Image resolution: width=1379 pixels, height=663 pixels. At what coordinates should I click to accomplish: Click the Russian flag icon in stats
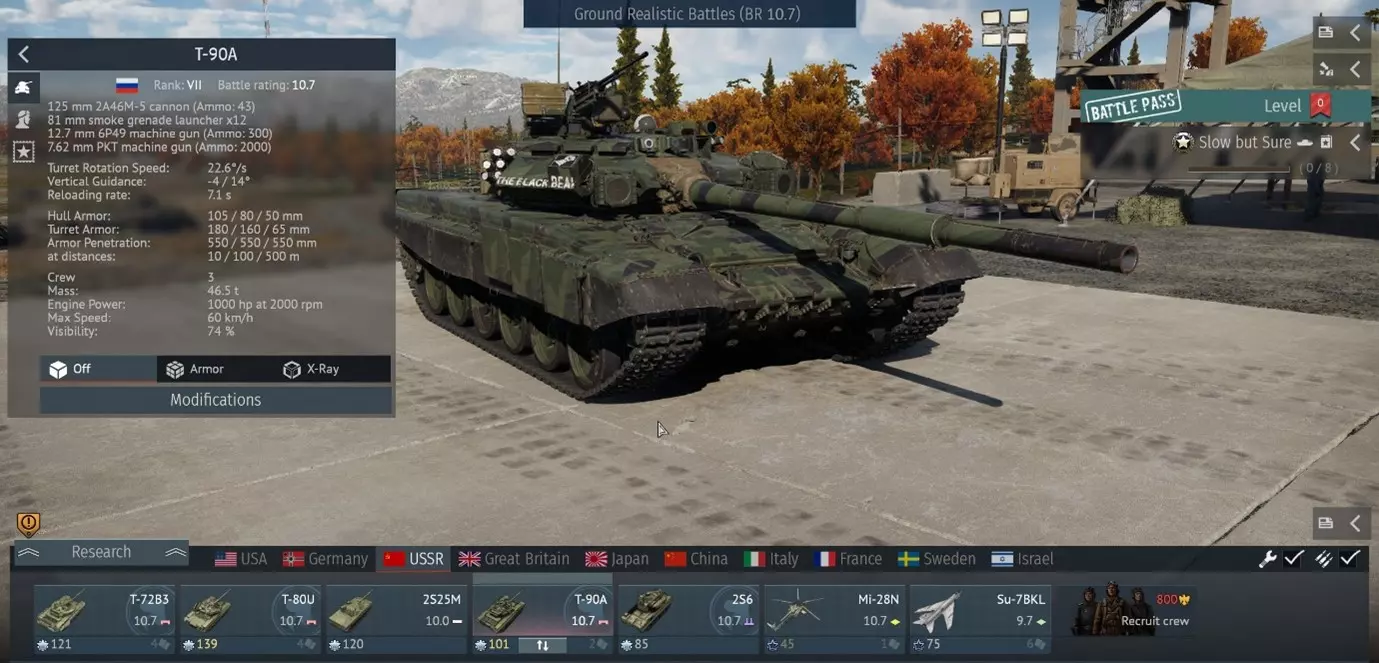pyautogui.click(x=127, y=85)
